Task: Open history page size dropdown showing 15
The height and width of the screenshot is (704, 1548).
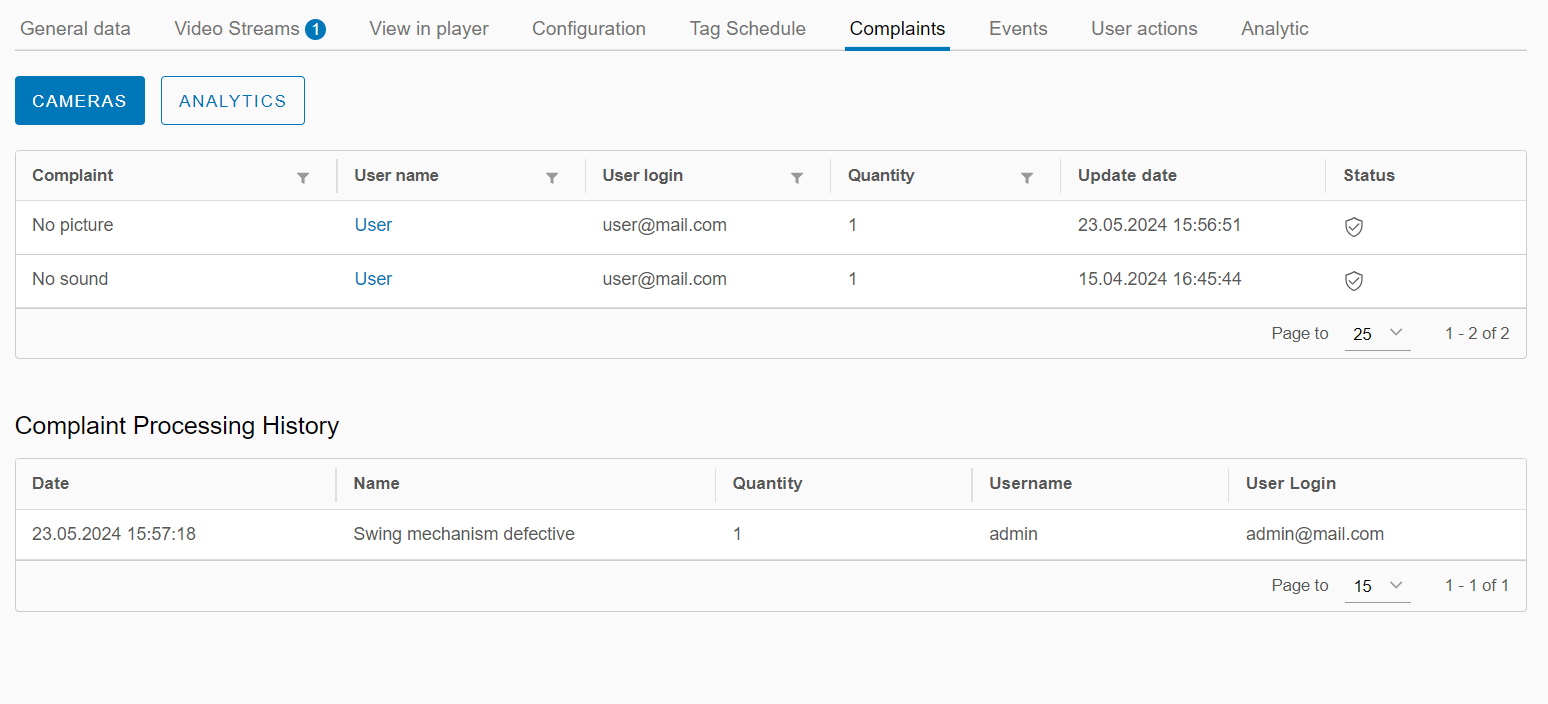Action: pos(1377,586)
